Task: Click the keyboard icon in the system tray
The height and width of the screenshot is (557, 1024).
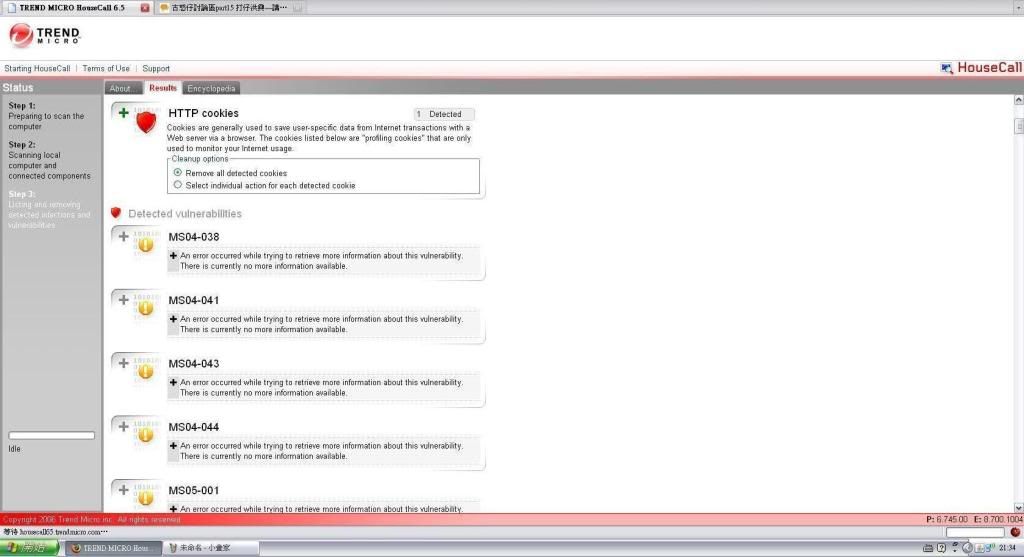Action: click(x=927, y=548)
